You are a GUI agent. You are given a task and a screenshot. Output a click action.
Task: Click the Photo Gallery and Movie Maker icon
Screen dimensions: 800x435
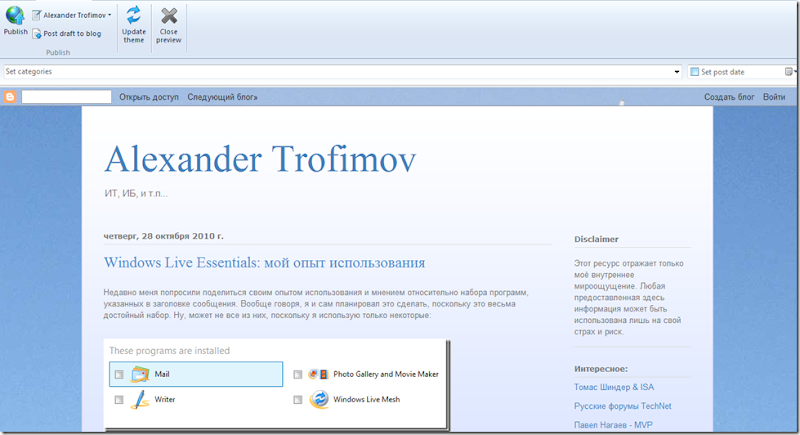318,374
